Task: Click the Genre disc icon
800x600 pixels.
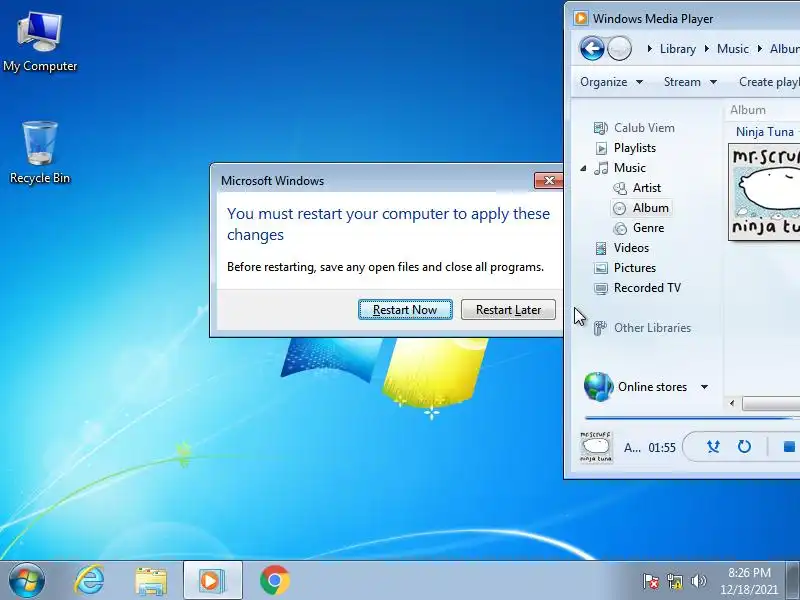Action: (620, 229)
